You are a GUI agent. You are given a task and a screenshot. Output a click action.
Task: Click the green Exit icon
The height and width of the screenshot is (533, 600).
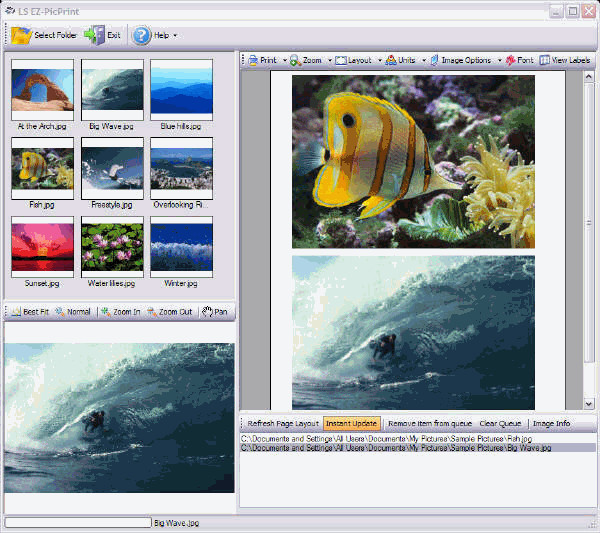click(93, 35)
